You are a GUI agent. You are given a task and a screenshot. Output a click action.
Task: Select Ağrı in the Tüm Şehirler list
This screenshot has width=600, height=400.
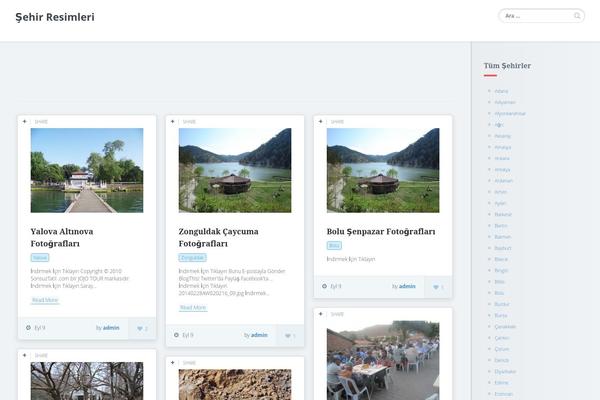499,125
